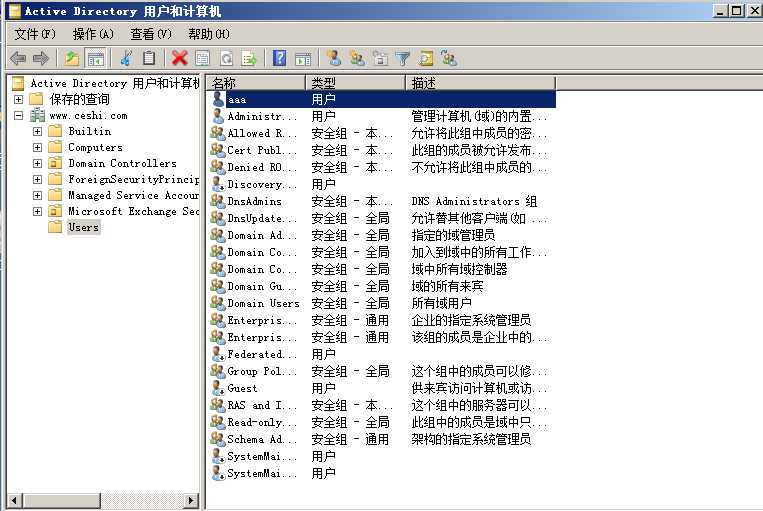Select the Domain Users group
The image size is (763, 511).
pyautogui.click(x=263, y=304)
